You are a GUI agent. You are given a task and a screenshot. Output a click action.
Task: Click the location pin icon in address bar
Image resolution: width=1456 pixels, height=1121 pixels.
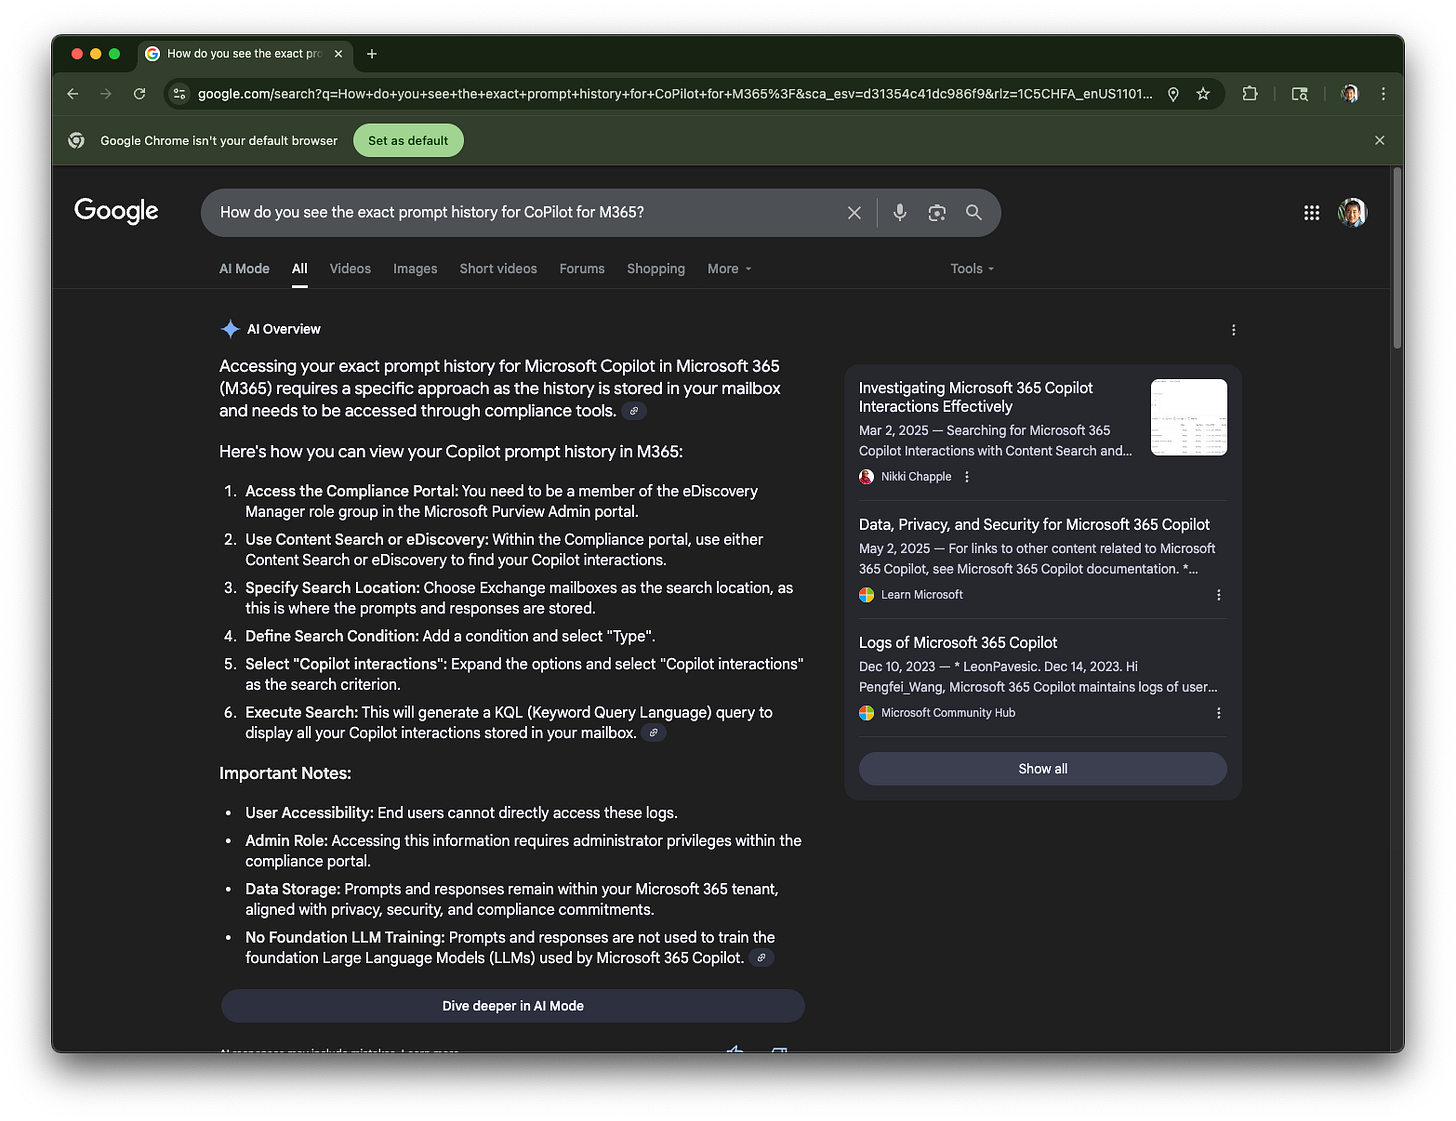[1173, 94]
